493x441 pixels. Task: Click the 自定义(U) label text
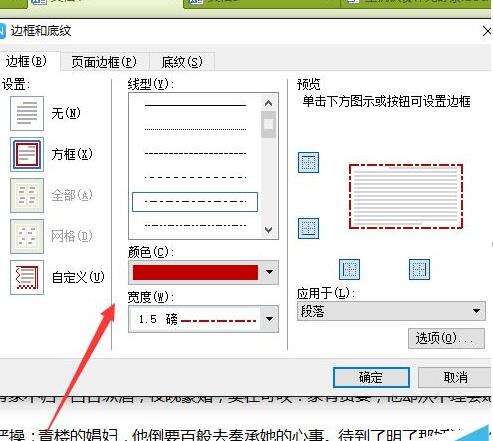pos(78,277)
